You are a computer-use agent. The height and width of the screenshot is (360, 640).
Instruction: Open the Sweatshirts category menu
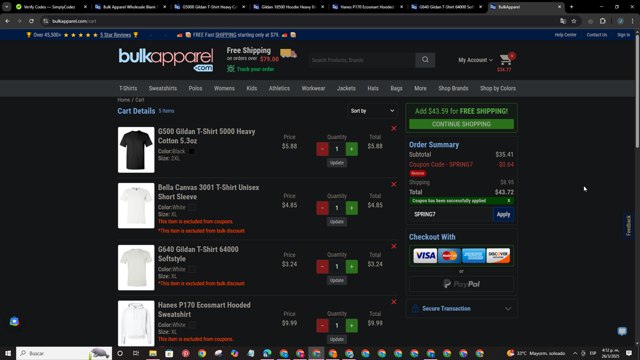[163, 88]
